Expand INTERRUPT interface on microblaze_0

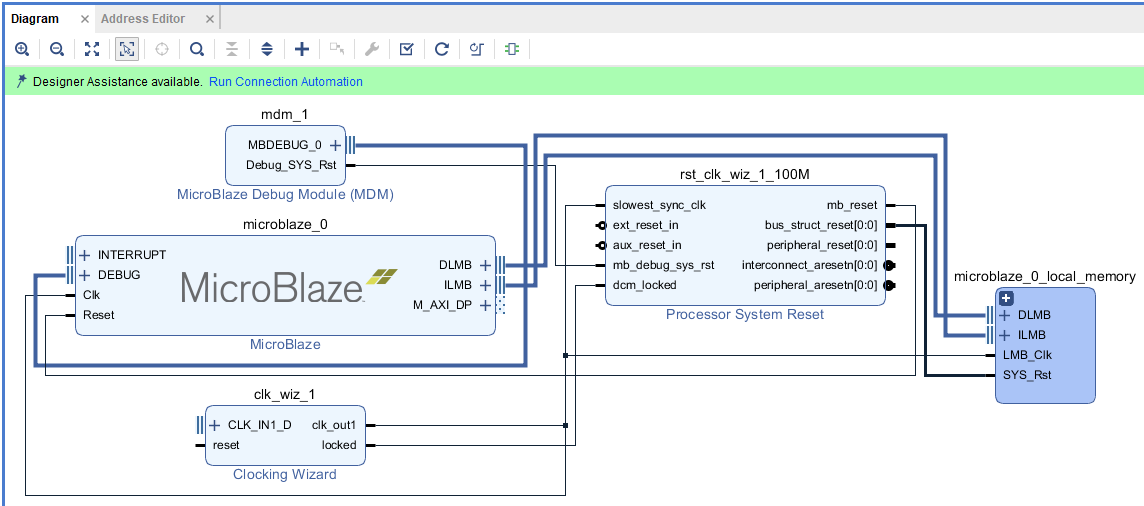(x=85, y=255)
